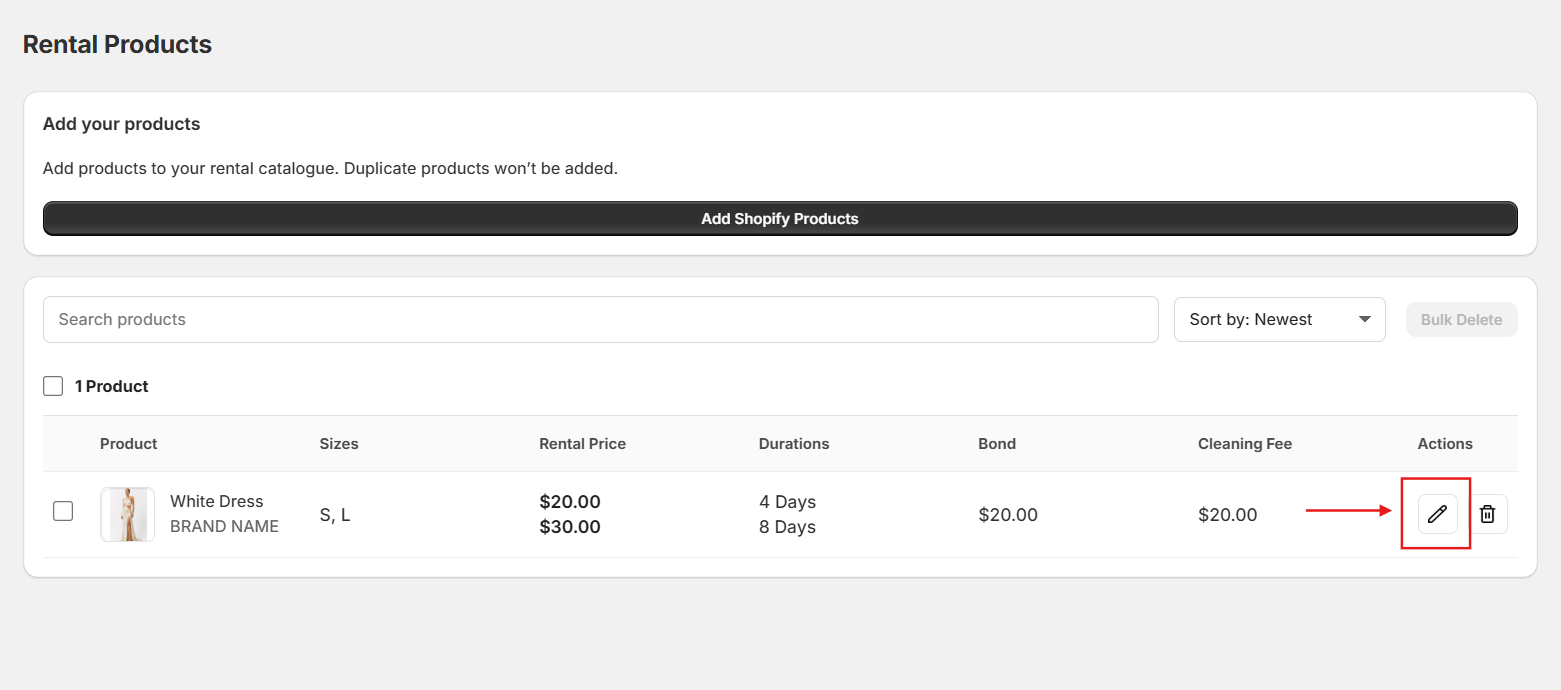Tick the White Dress row checkbox
This screenshot has width=1561, height=690.
[63, 511]
